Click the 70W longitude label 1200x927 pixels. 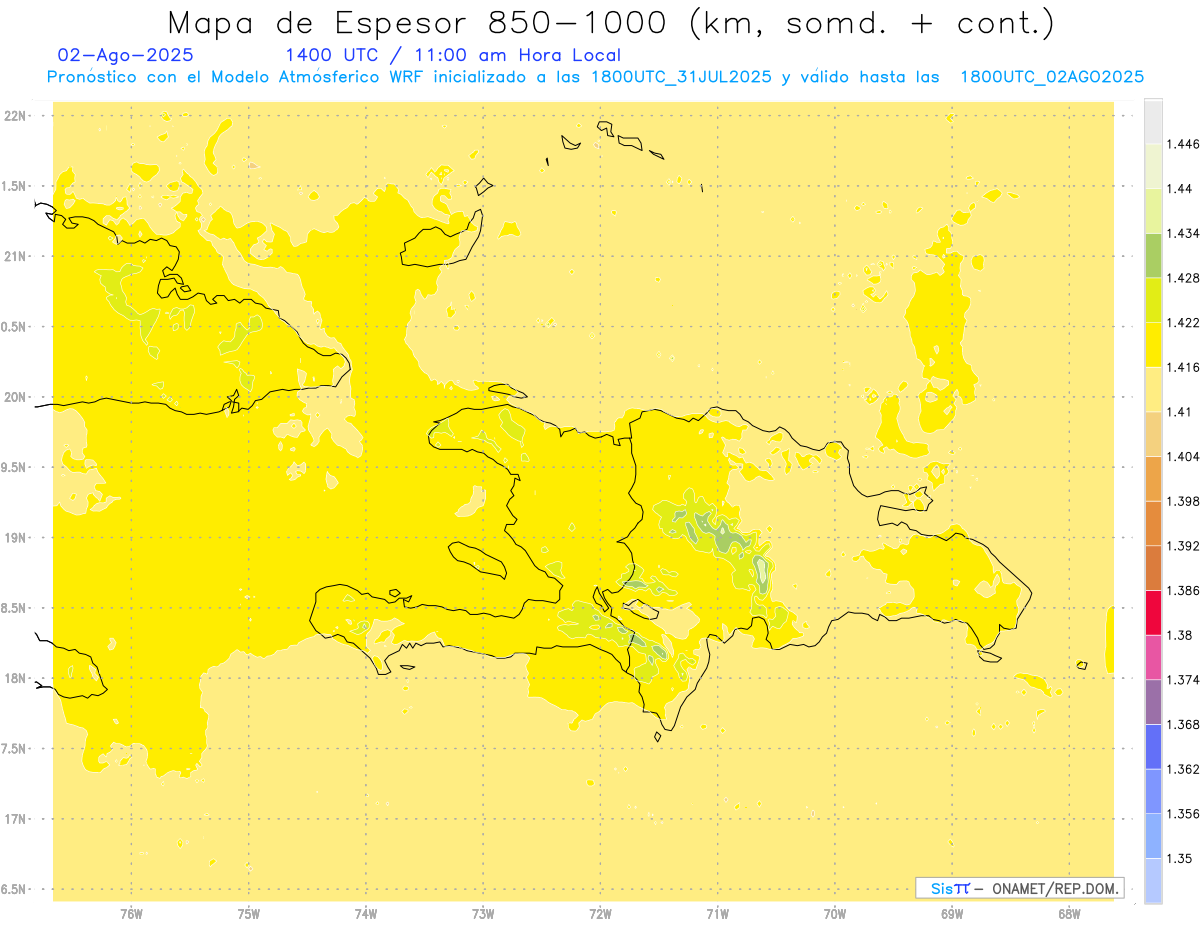[x=835, y=913]
